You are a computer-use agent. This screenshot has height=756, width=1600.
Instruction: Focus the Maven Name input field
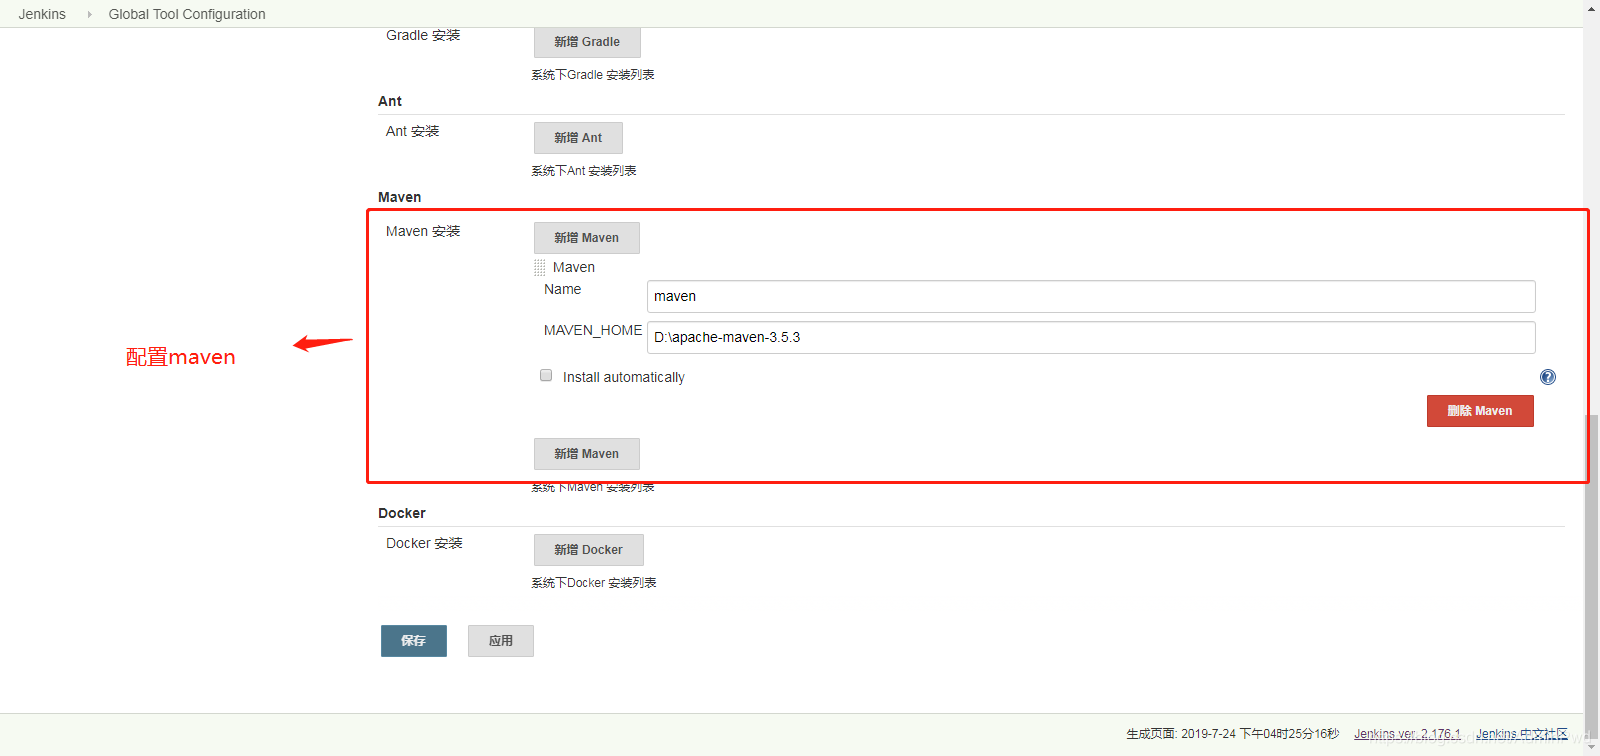(1091, 297)
